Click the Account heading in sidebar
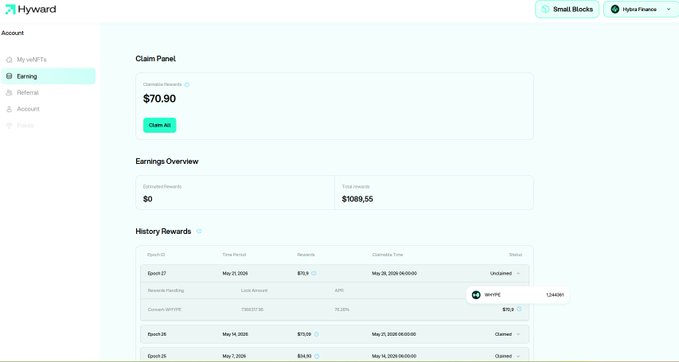Image resolution: width=679 pixels, height=362 pixels. (x=13, y=33)
